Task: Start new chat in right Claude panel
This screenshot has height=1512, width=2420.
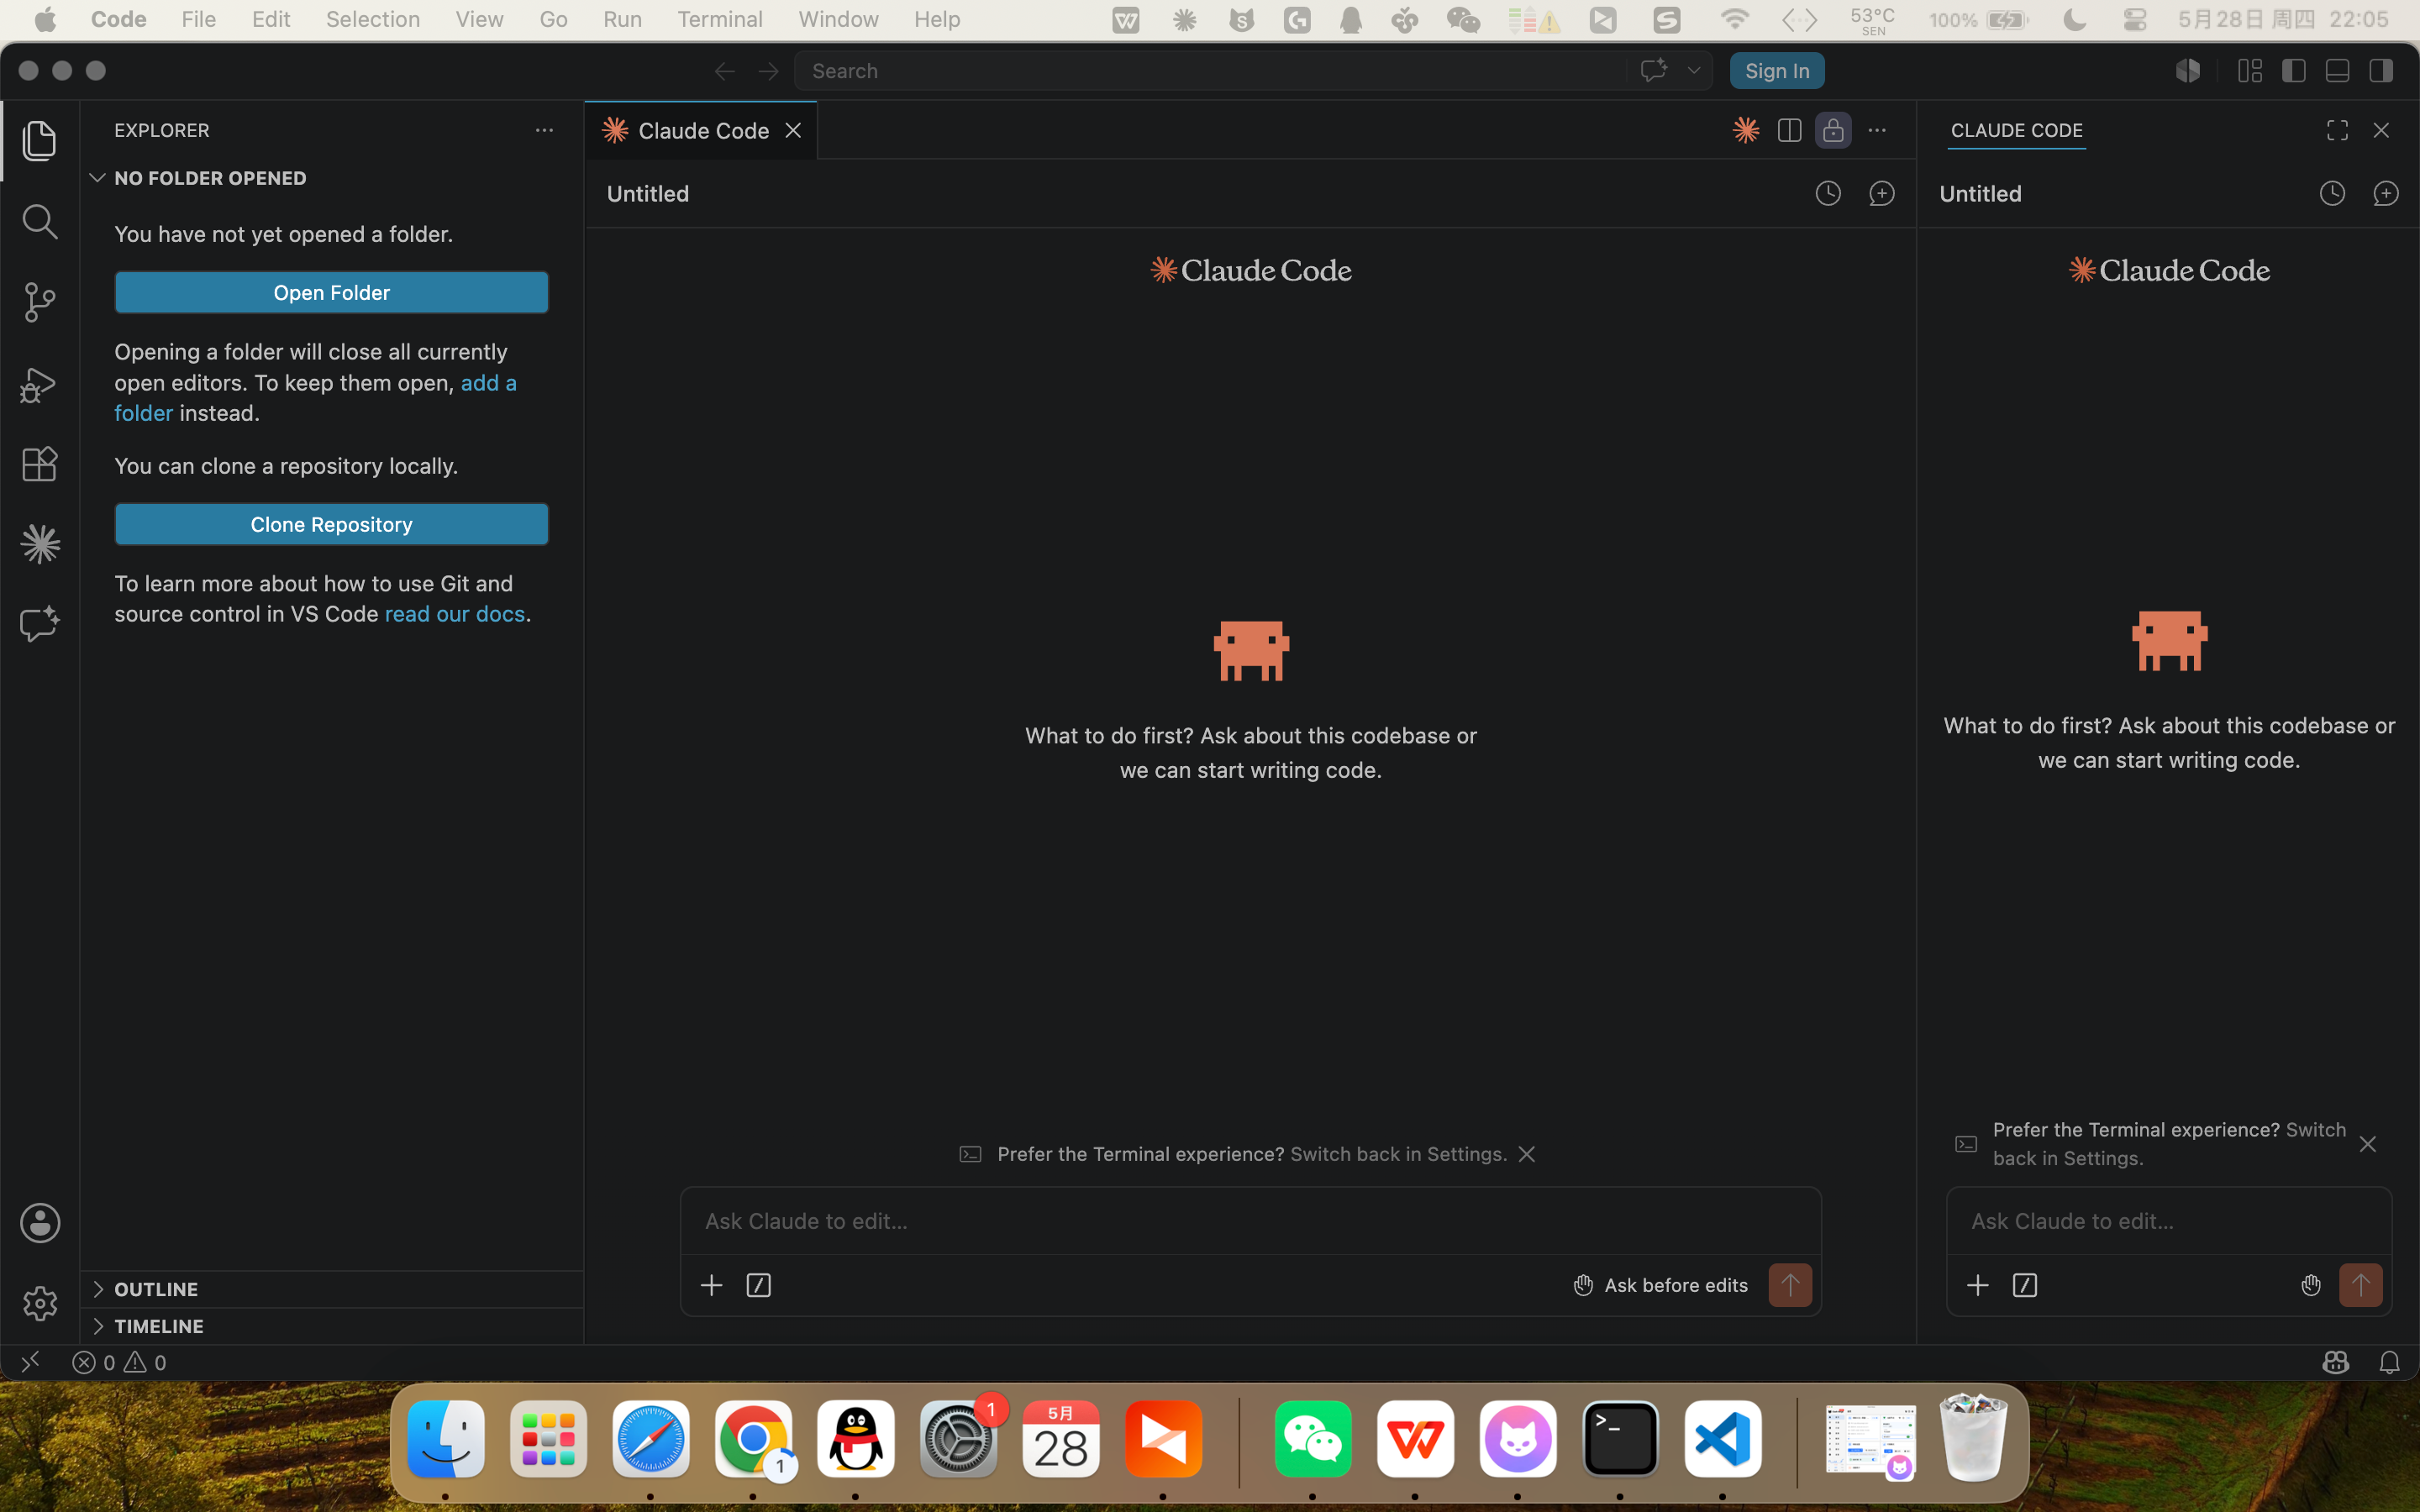Action: (2386, 193)
